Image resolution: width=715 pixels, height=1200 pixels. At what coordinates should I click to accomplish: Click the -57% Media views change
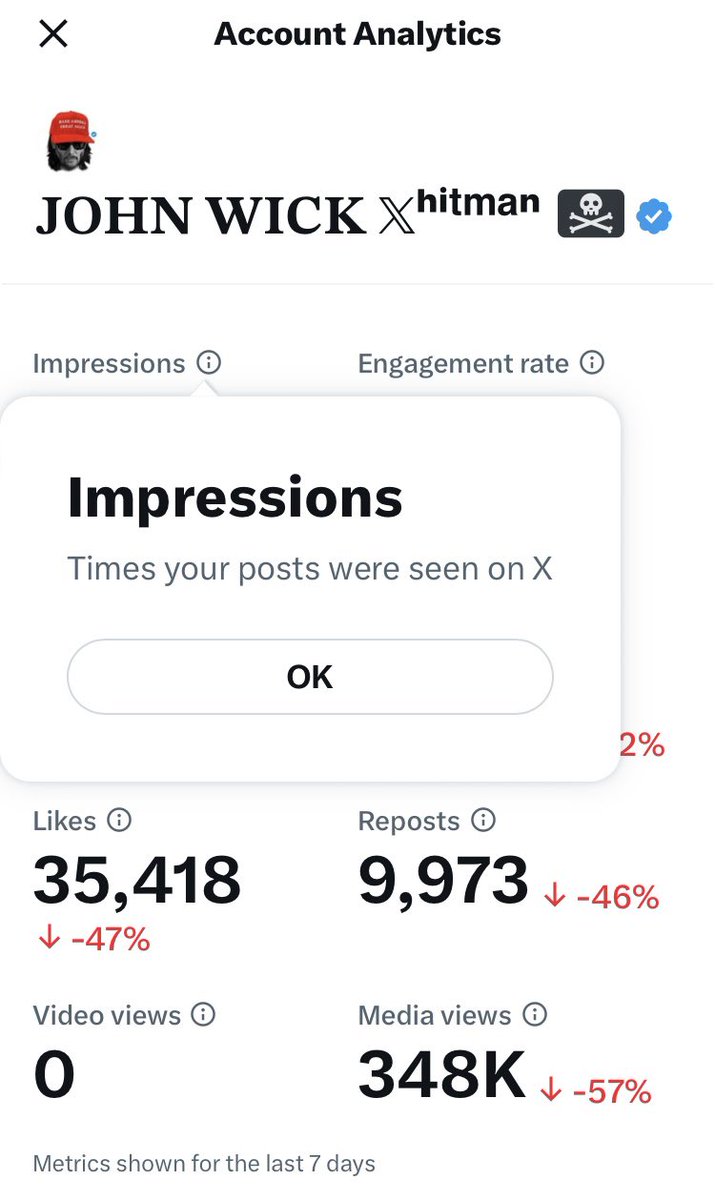tap(597, 1090)
